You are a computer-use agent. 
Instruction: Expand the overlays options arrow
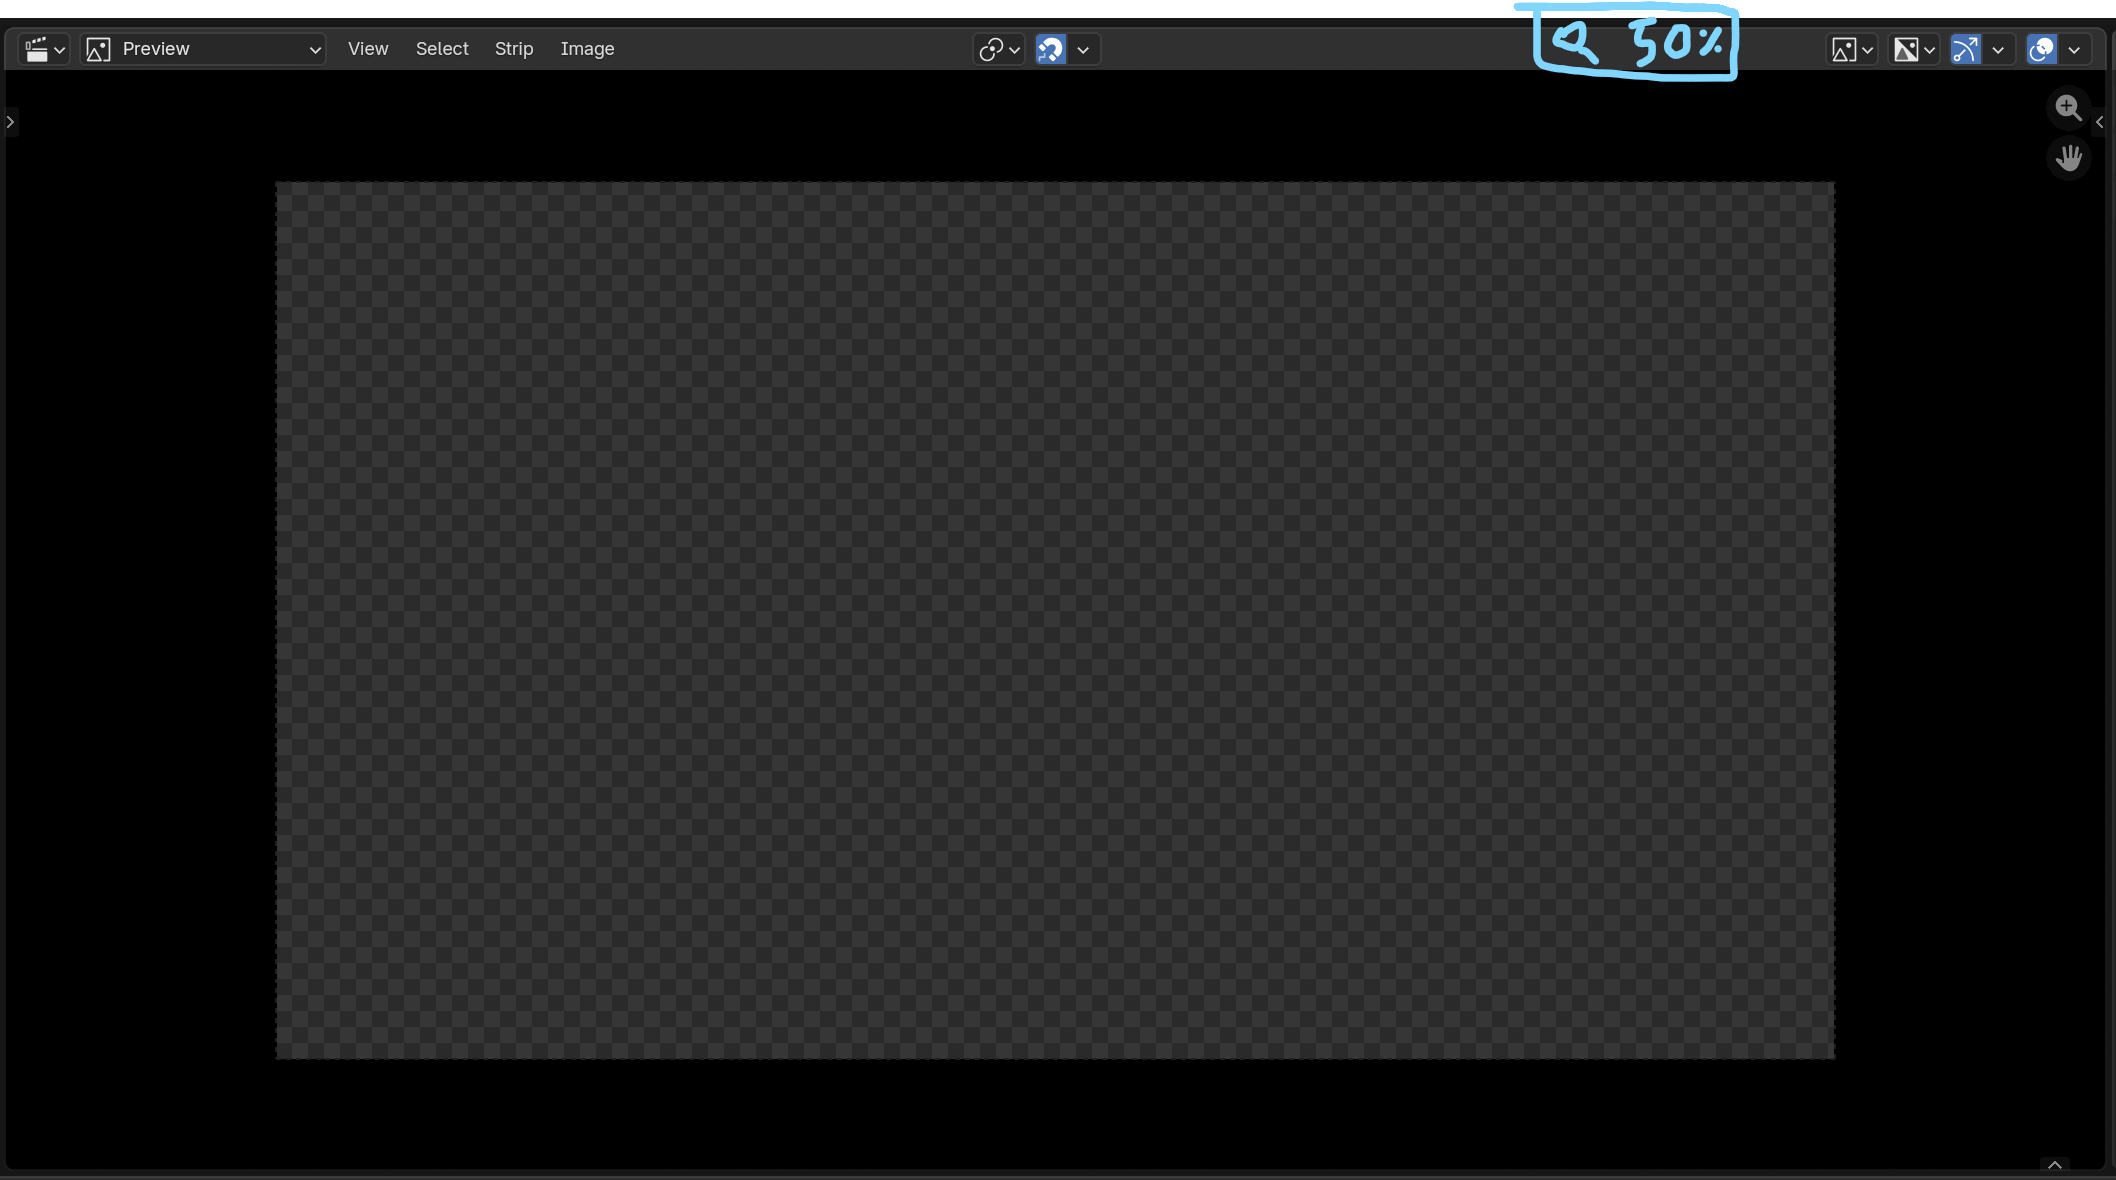2074,49
